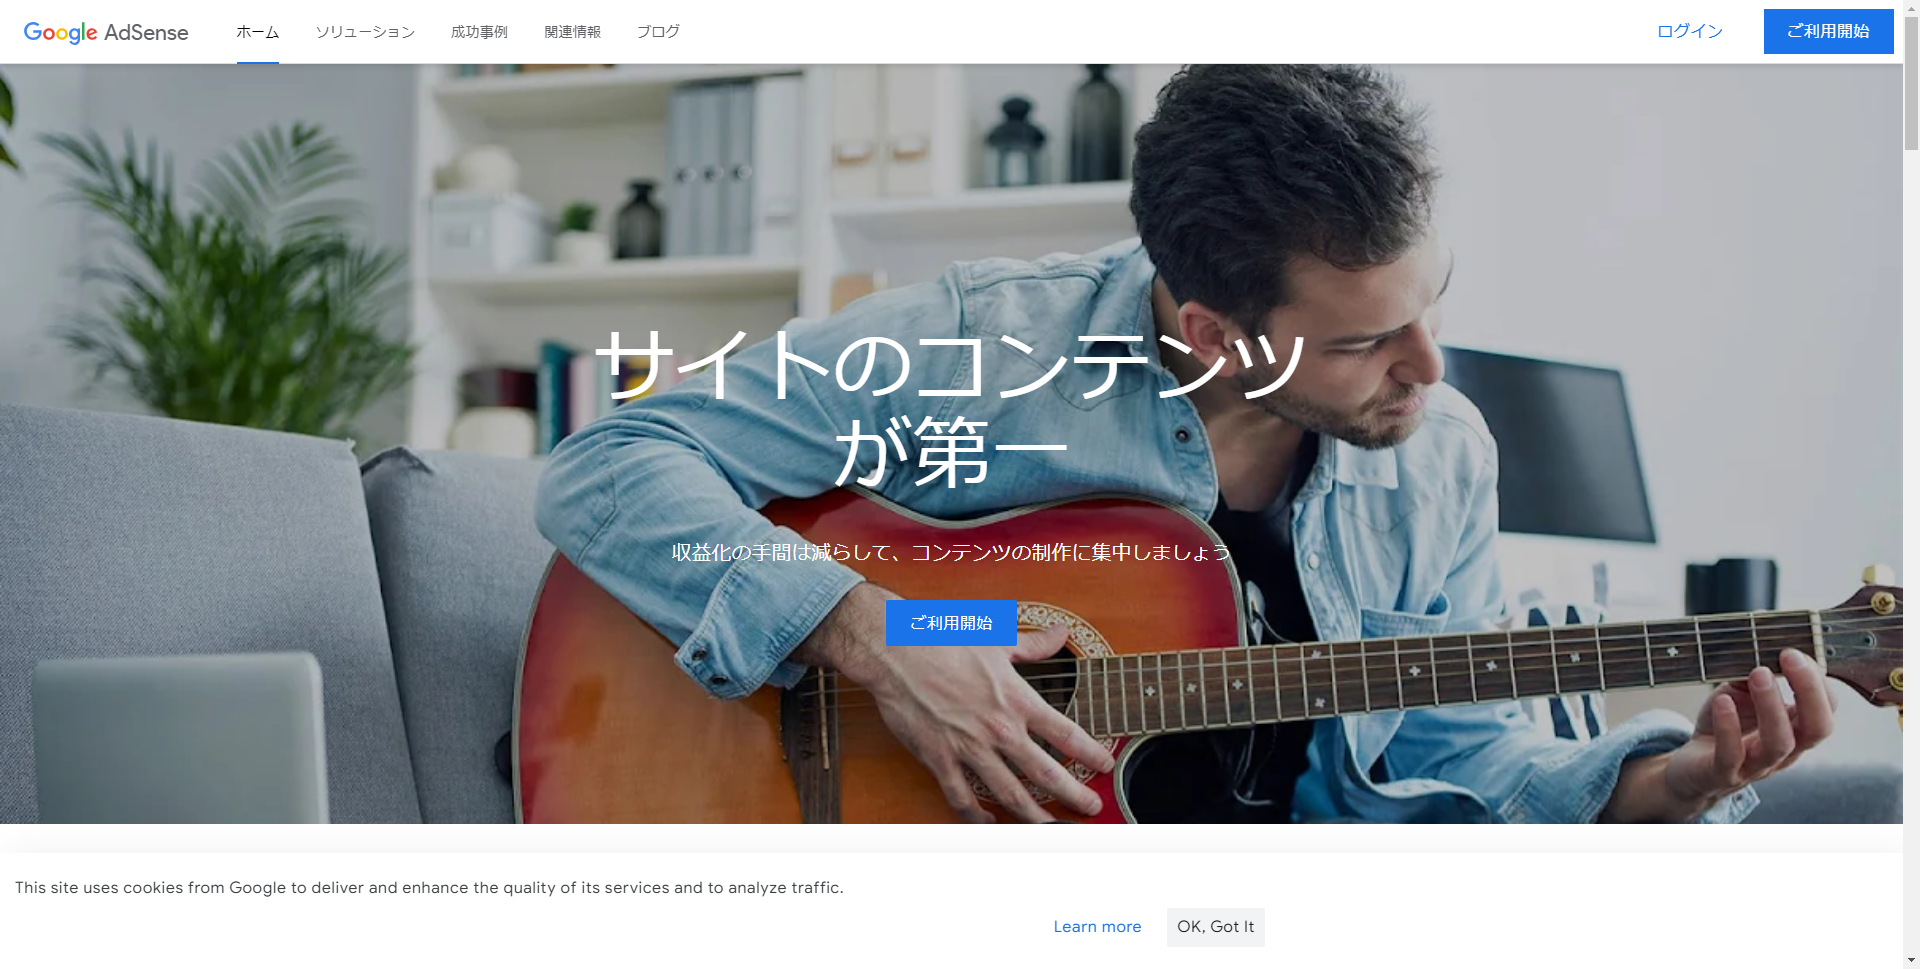Open the Learn more cookie link
This screenshot has height=969, width=1920.
pos(1097,927)
